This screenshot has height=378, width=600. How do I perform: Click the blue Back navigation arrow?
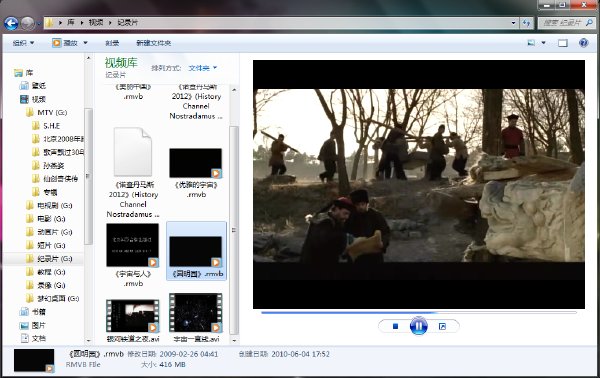[x=11, y=23]
